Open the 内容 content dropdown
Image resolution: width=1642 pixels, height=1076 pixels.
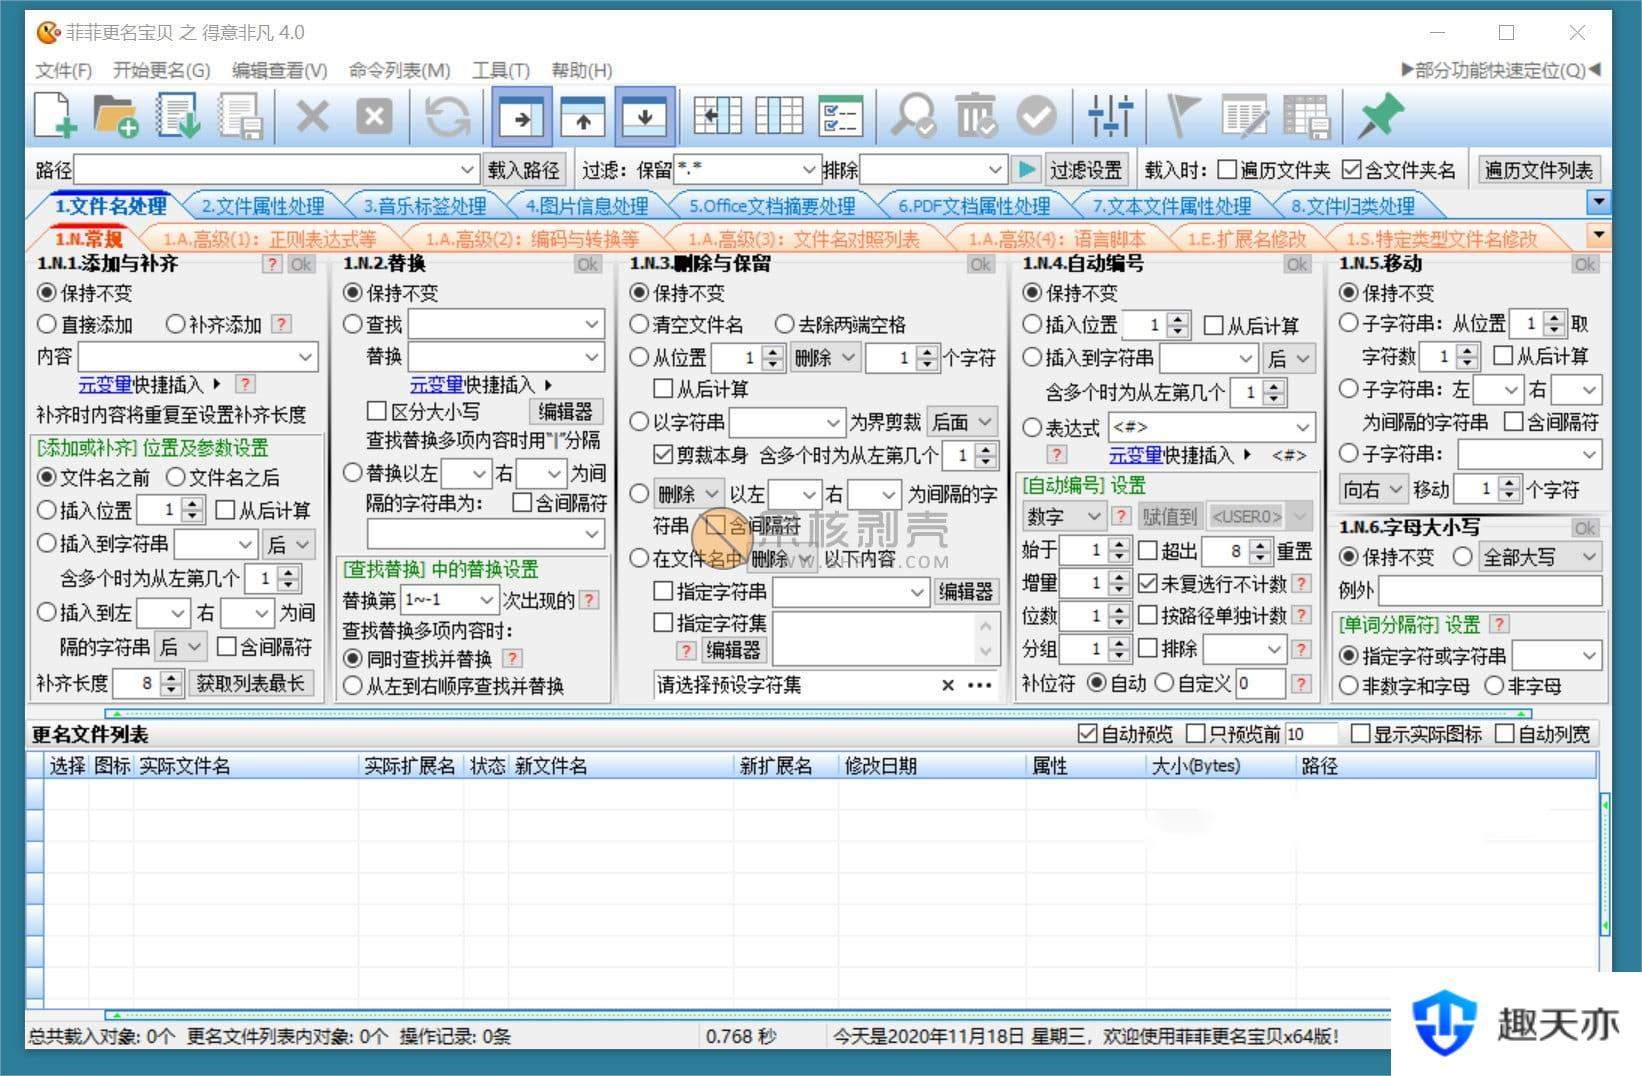pyautogui.click(x=305, y=356)
